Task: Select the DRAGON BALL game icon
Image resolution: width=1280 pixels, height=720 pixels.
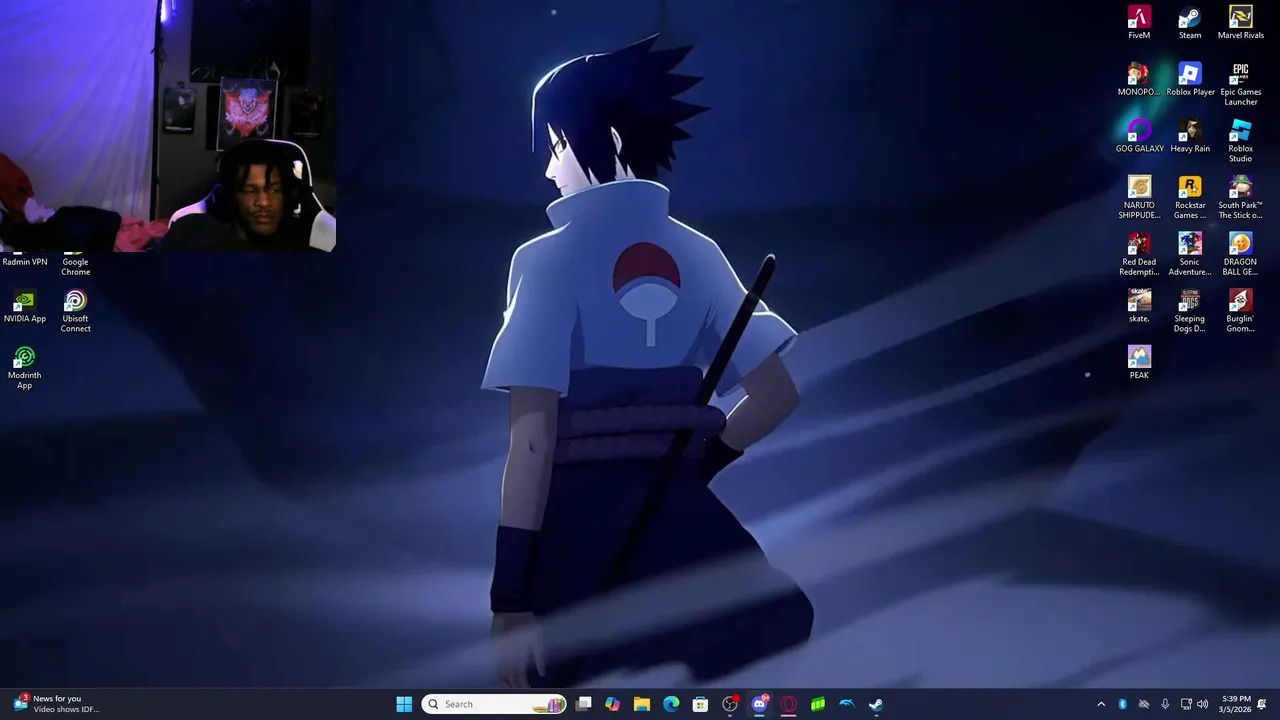Action: (x=1240, y=255)
